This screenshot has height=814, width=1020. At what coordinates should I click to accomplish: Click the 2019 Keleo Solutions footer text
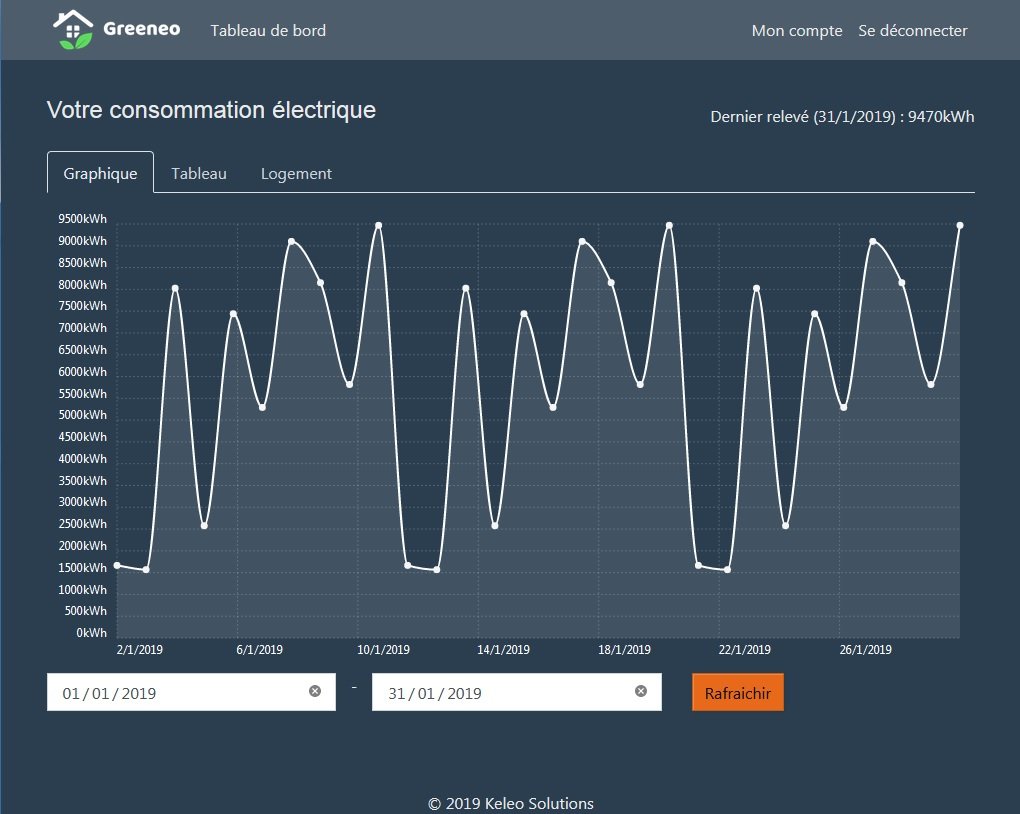point(511,804)
